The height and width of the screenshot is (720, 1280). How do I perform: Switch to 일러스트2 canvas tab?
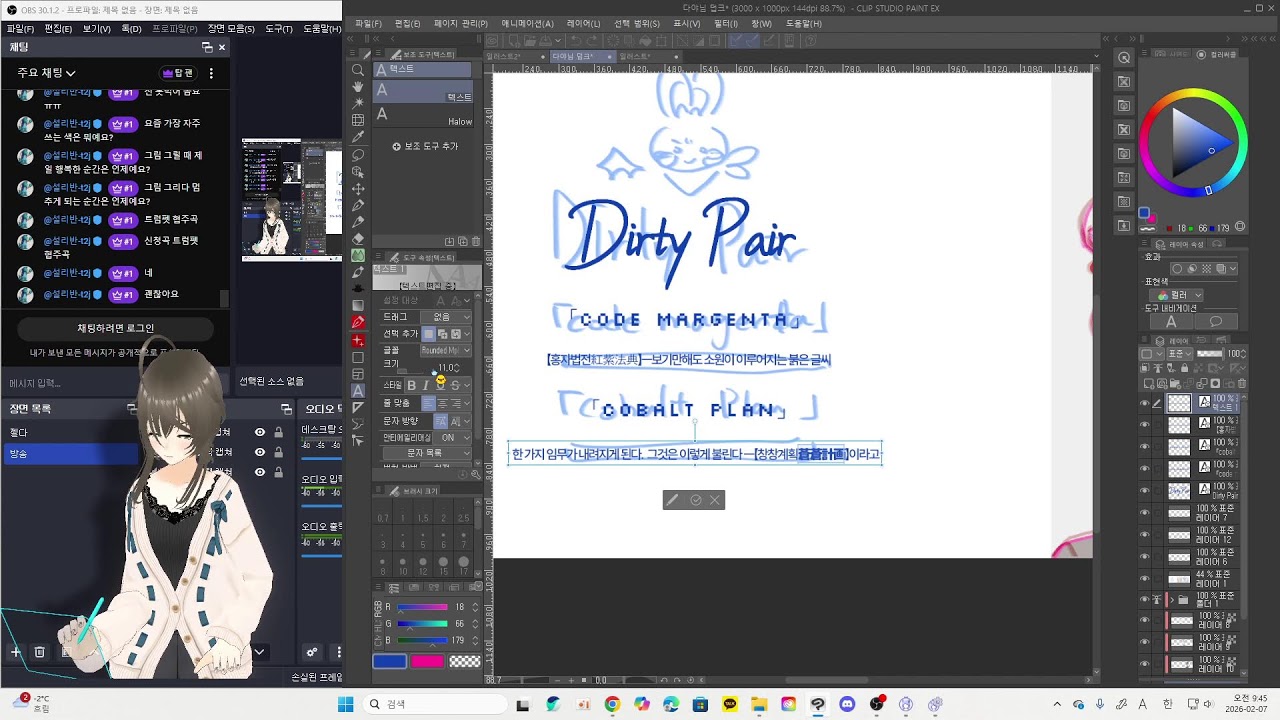503,57
